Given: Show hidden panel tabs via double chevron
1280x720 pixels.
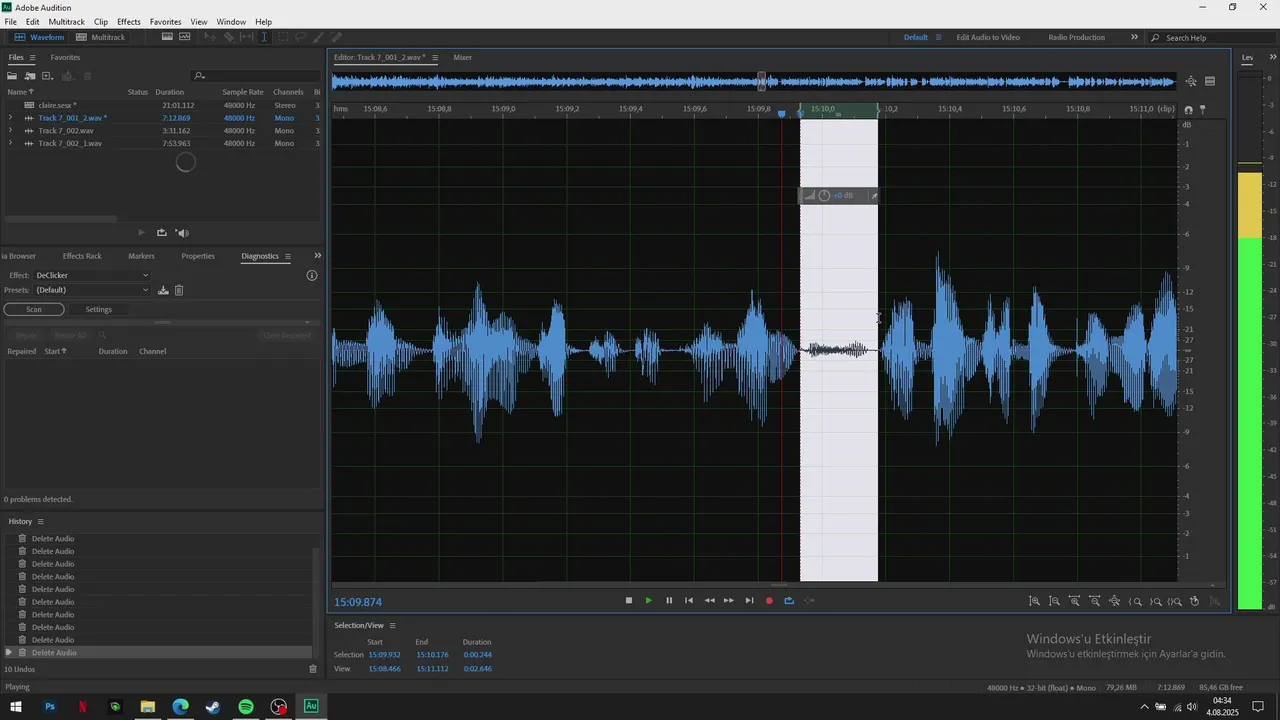Looking at the screenshot, I should point(318,256).
